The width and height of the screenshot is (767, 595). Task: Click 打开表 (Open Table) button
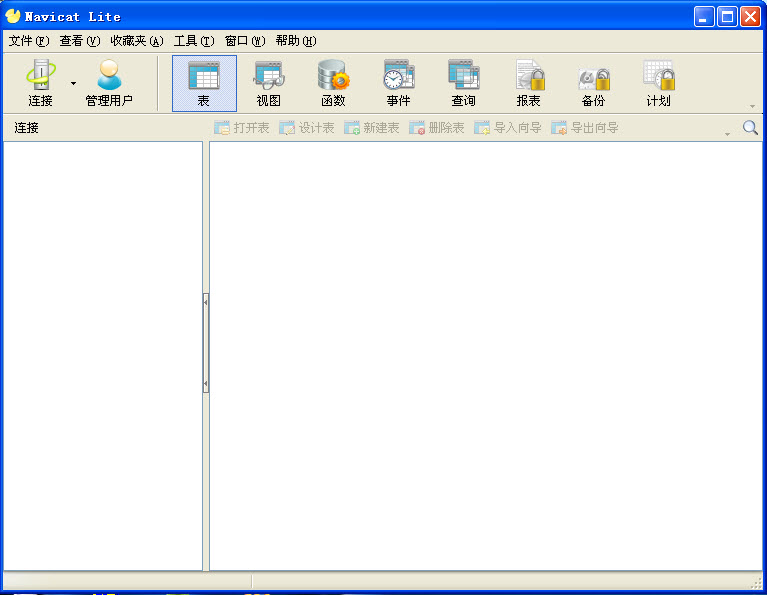tap(242, 128)
